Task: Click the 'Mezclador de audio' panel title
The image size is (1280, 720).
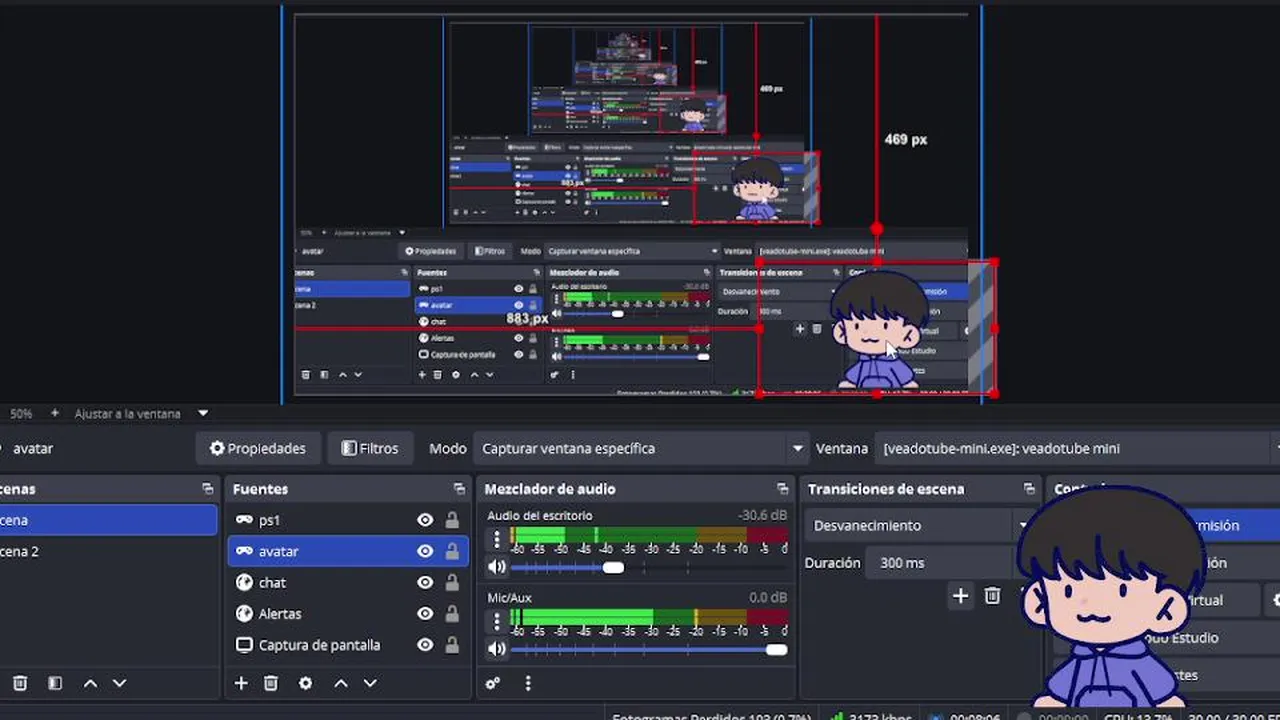Action: pos(550,489)
